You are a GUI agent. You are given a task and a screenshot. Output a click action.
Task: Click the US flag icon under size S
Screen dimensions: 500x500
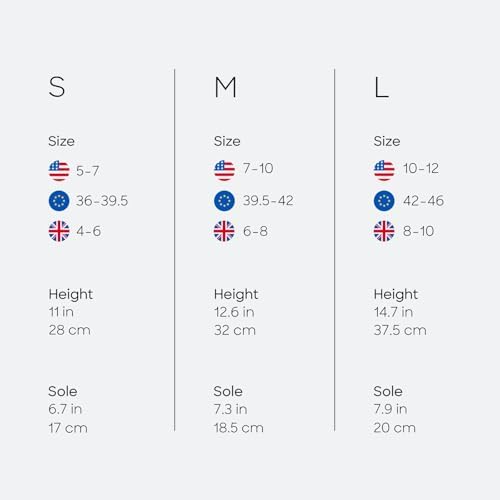pos(59,171)
